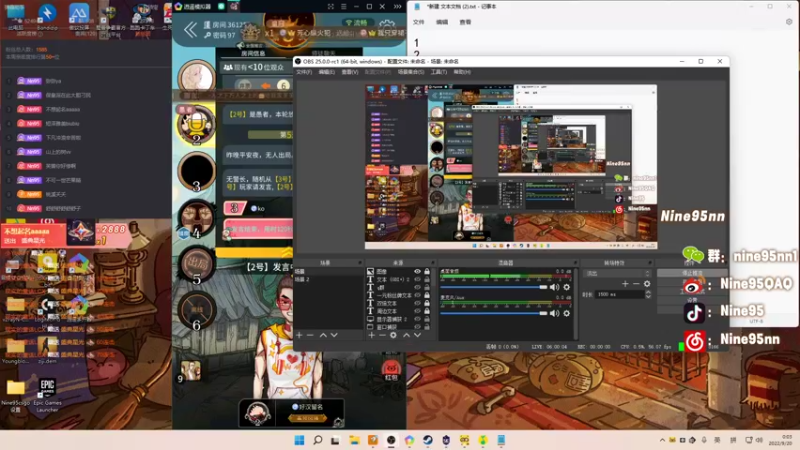This screenshot has width=800, height=450.
Task: Toggle the lock on 文本 (GDI+) 2 source
Action: 427,279
